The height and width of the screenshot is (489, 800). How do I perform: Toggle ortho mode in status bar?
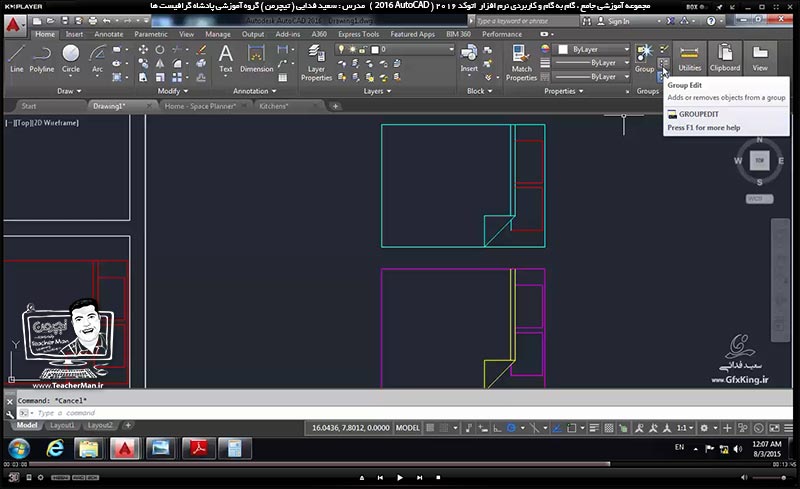pyautogui.click(x=497, y=428)
